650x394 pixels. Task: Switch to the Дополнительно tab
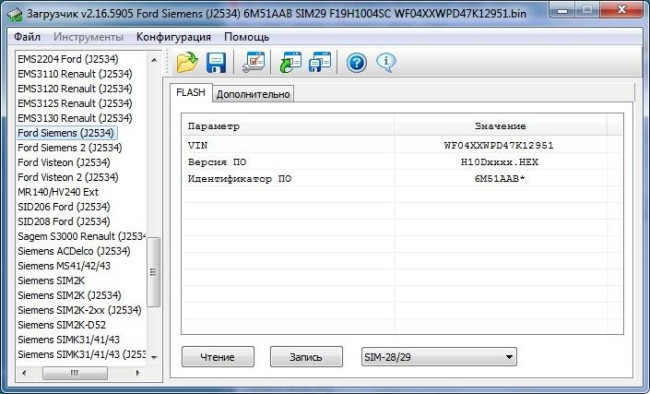pos(253,94)
